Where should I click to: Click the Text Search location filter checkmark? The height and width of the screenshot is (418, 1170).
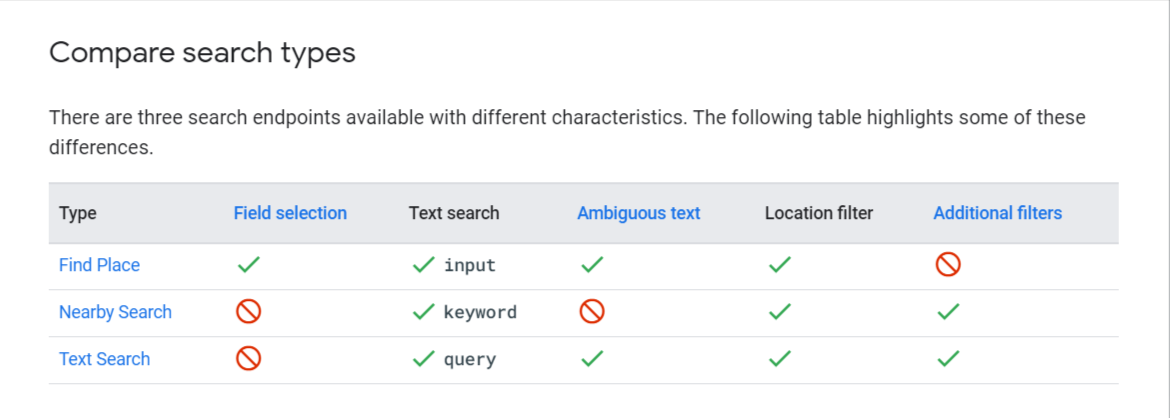point(780,359)
